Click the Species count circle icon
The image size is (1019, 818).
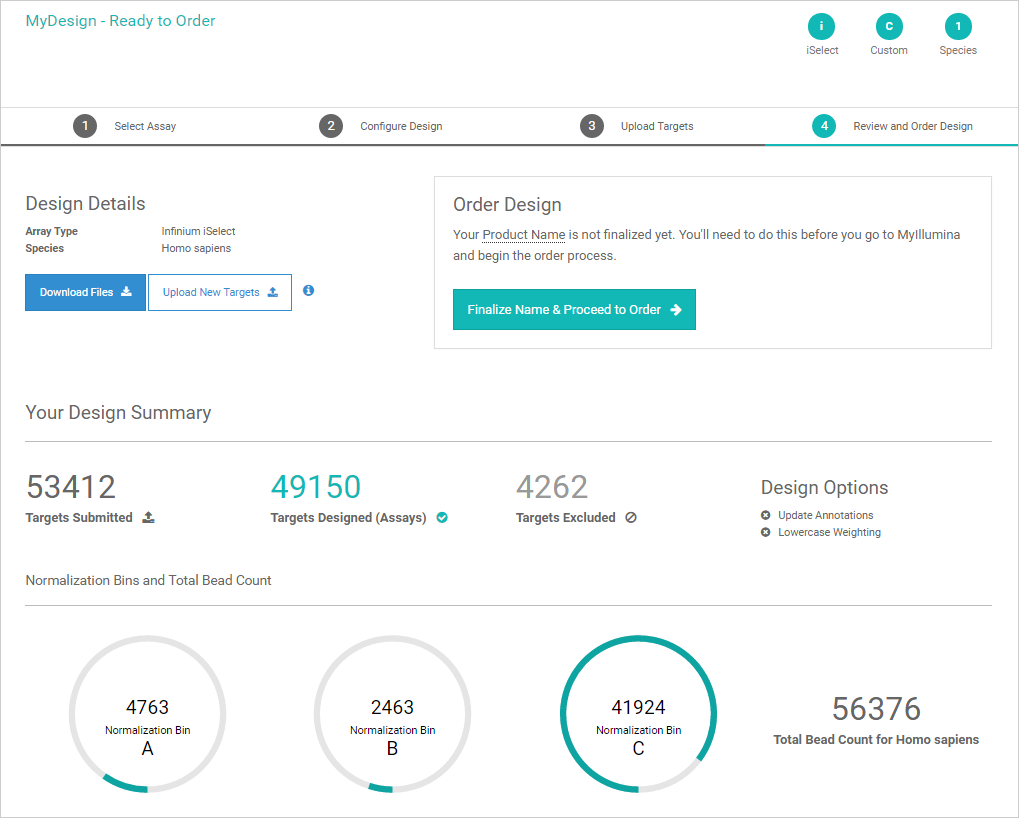(x=957, y=27)
